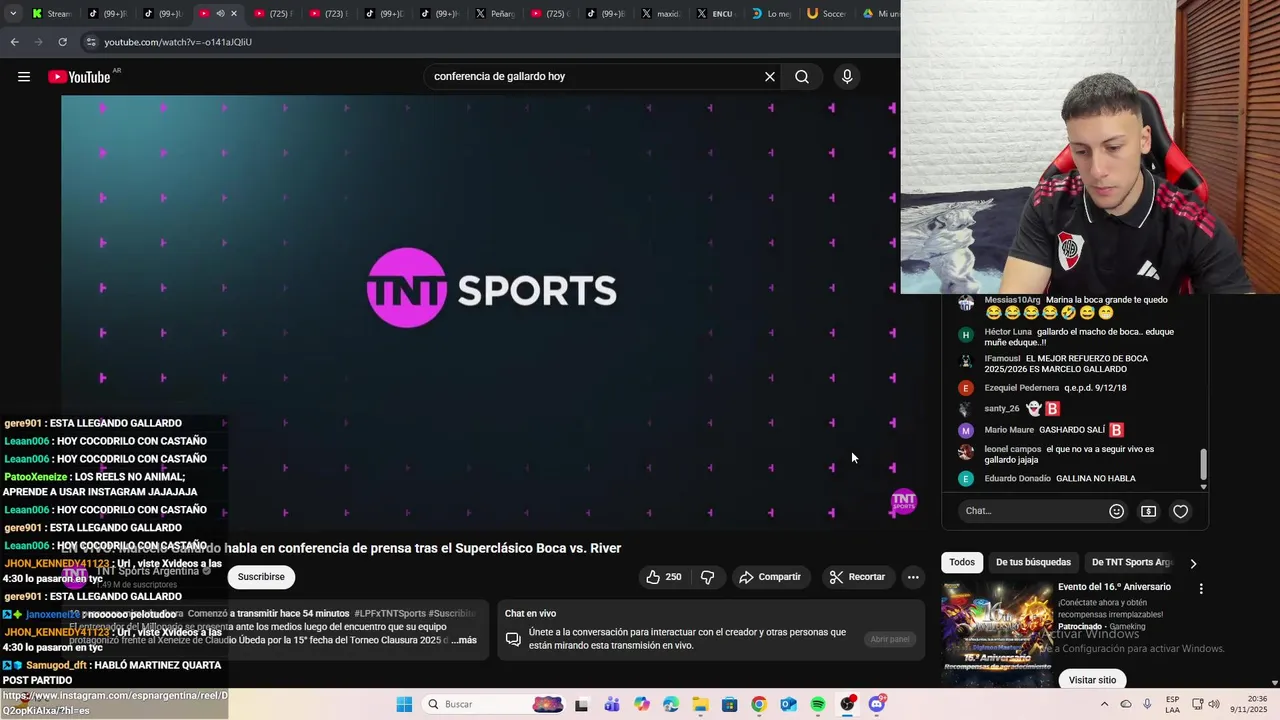This screenshot has width=1280, height=720.
Task: Open the OneDrive cloud tray icon
Action: [1126, 704]
